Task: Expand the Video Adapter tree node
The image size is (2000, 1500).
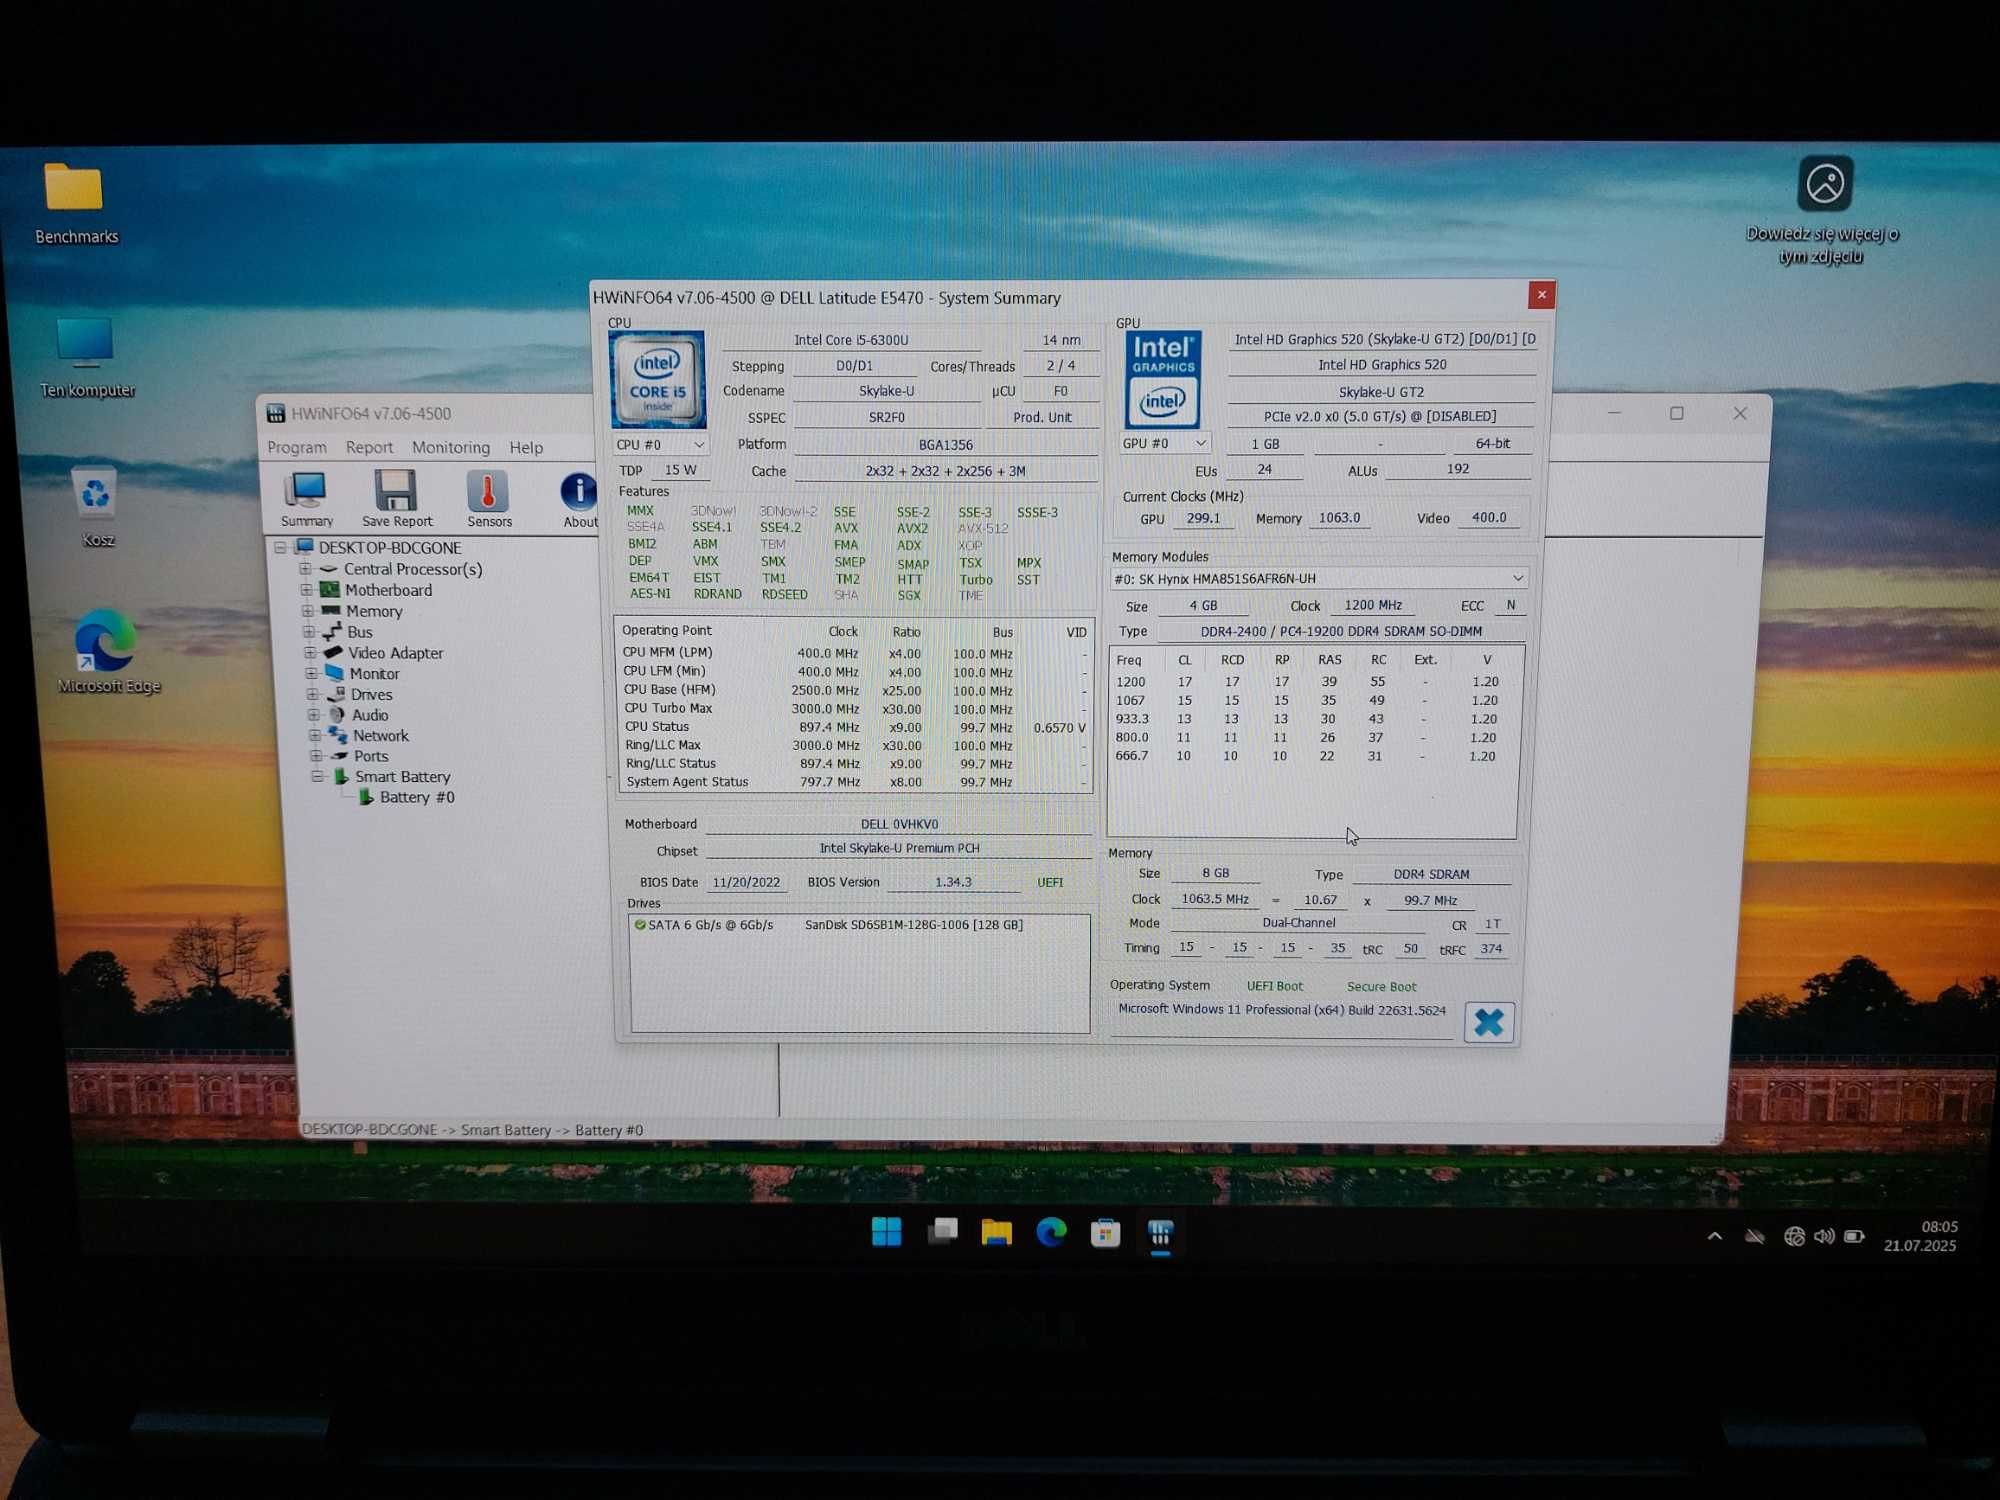Action: [310, 652]
